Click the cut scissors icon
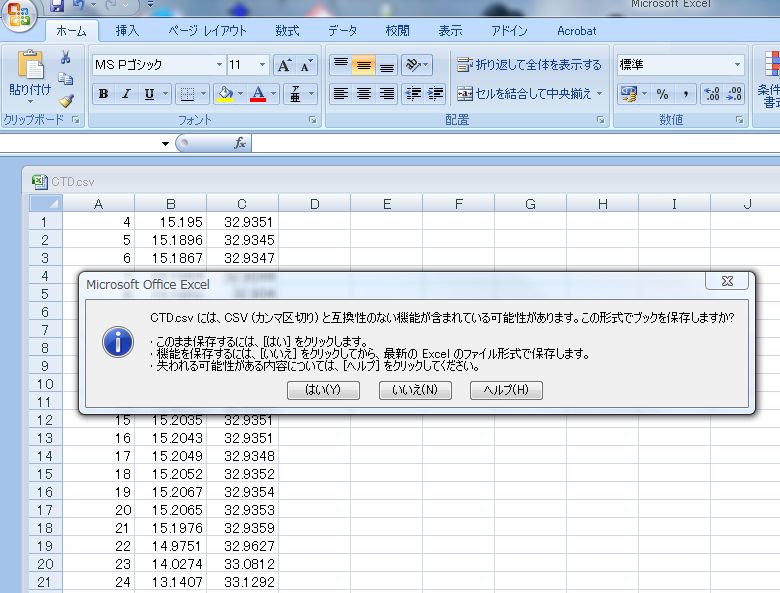The image size is (780, 593). point(66,58)
